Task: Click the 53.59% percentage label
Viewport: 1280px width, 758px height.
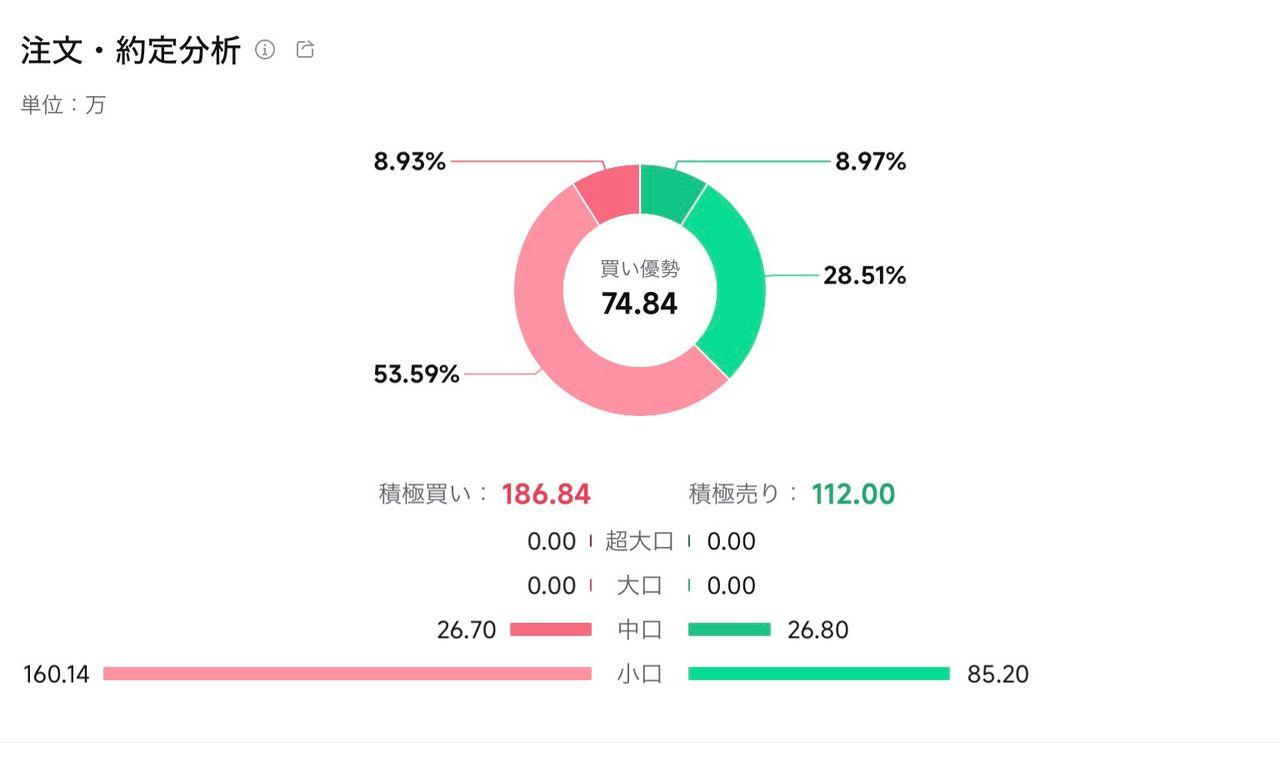Action: [416, 375]
